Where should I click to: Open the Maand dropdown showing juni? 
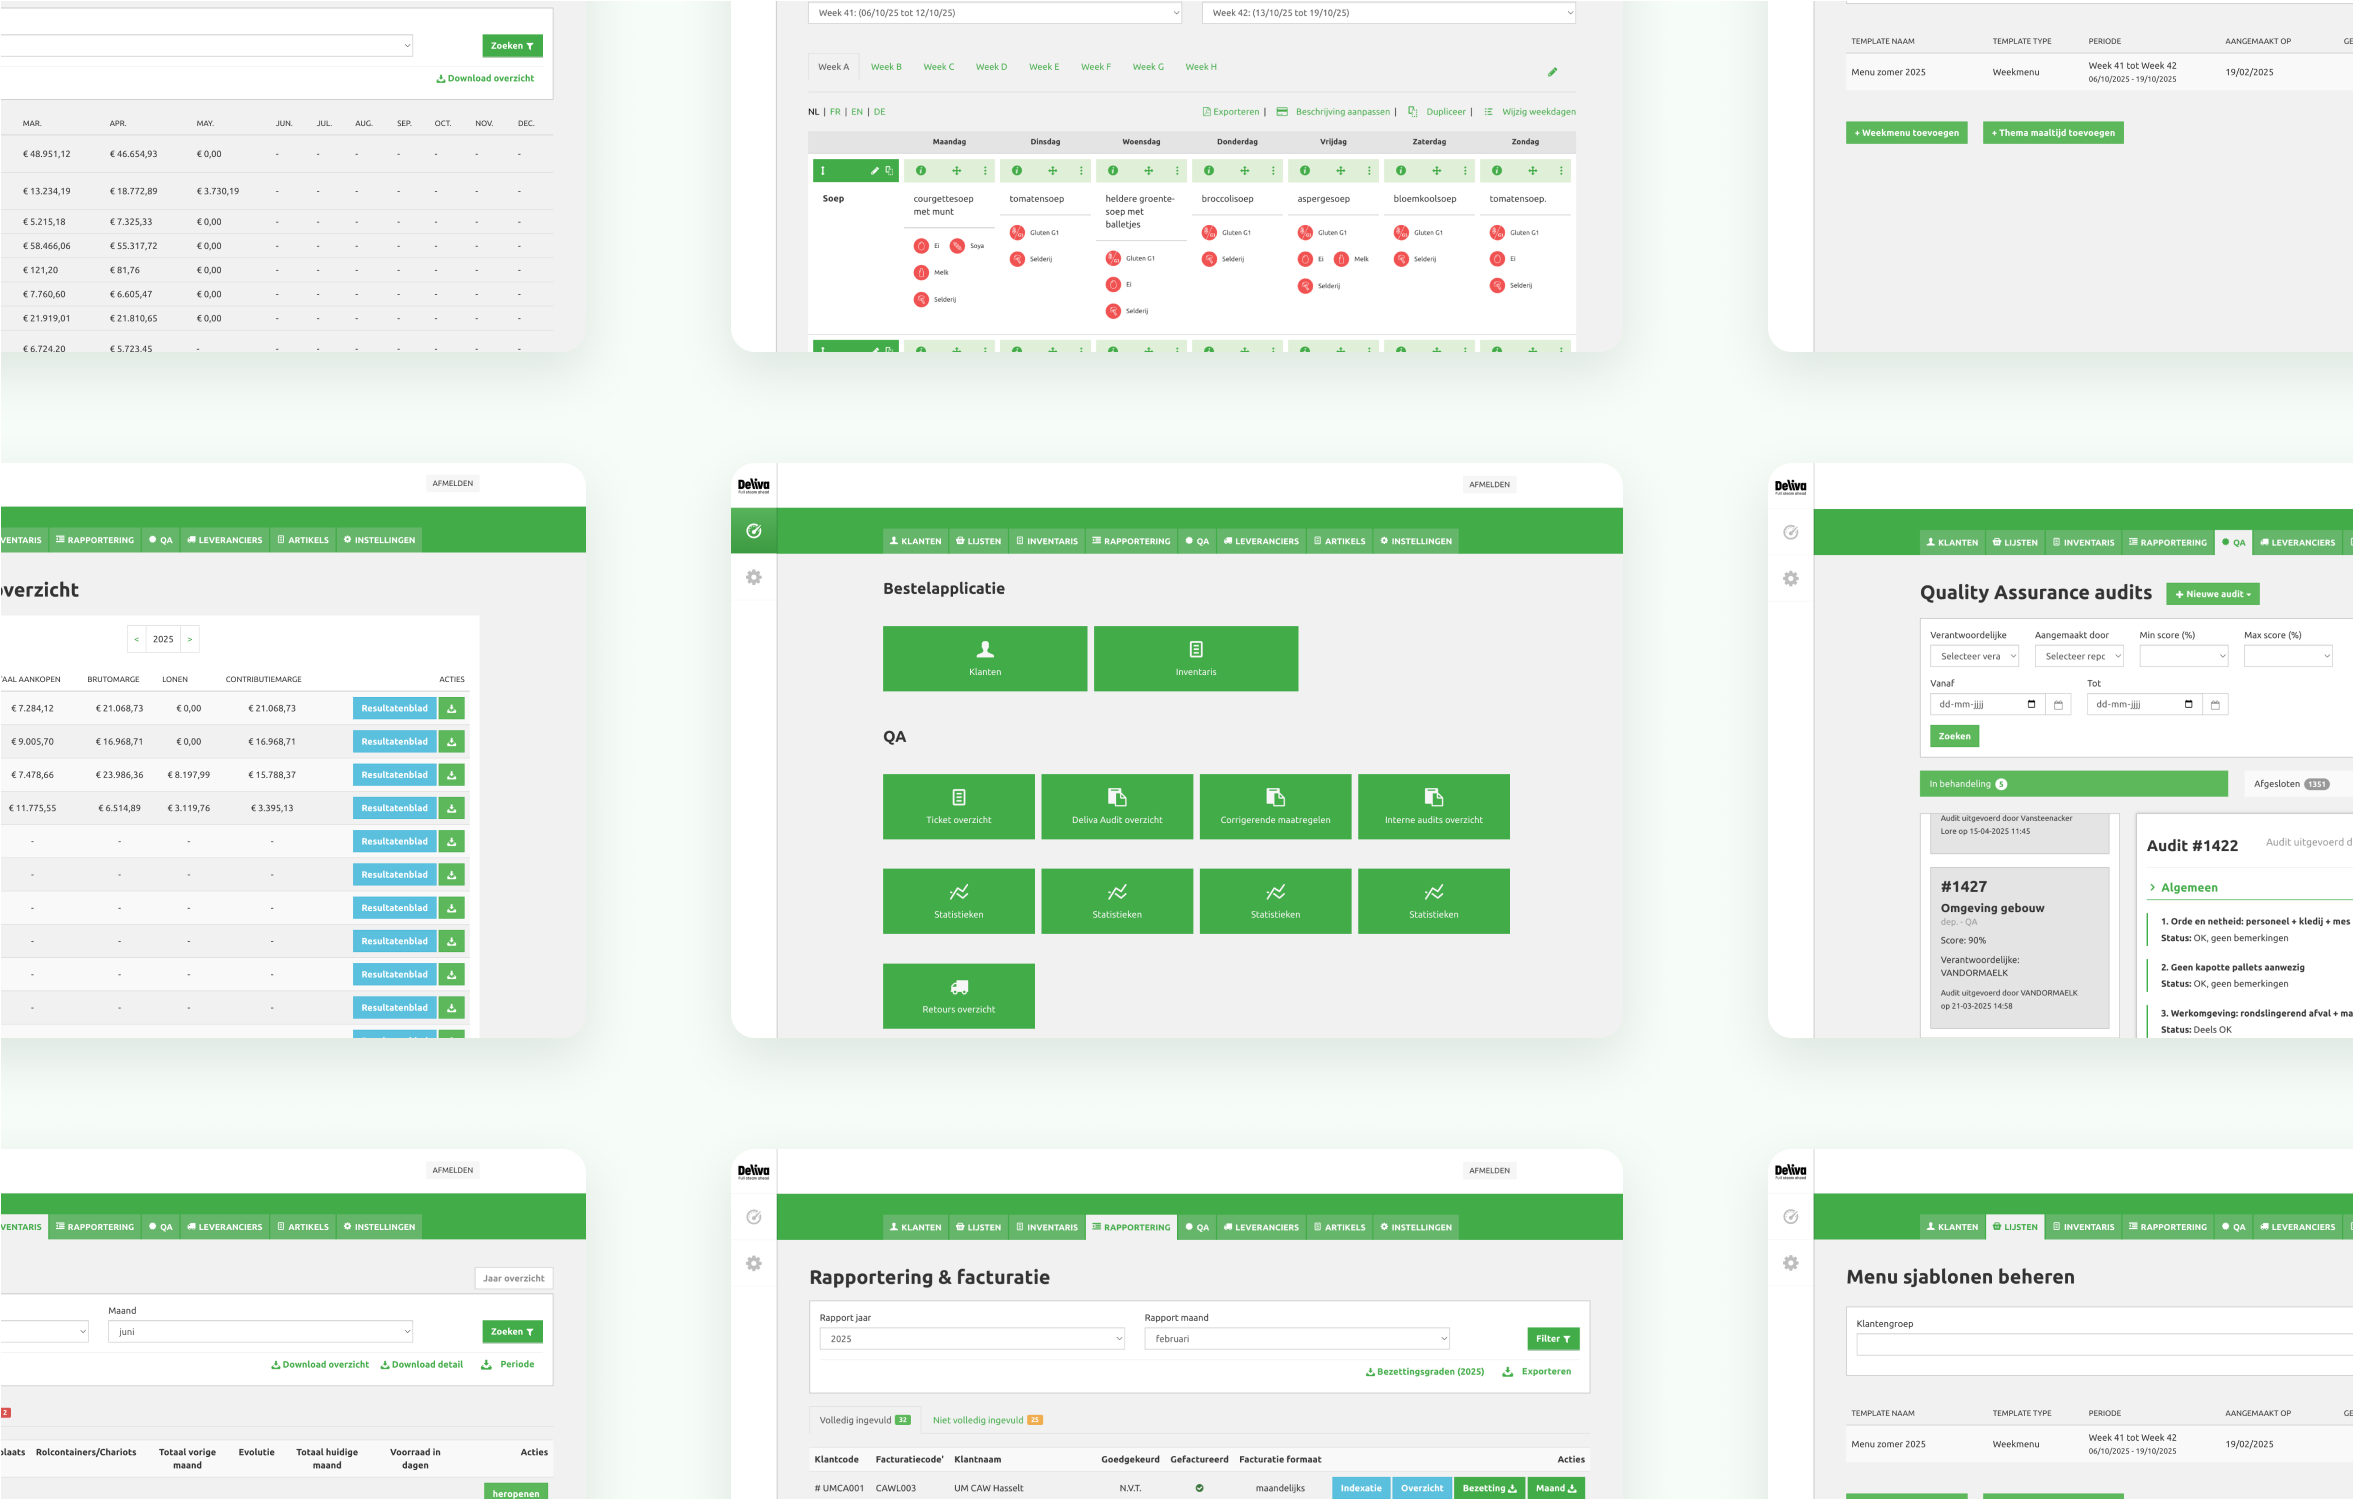260,1332
